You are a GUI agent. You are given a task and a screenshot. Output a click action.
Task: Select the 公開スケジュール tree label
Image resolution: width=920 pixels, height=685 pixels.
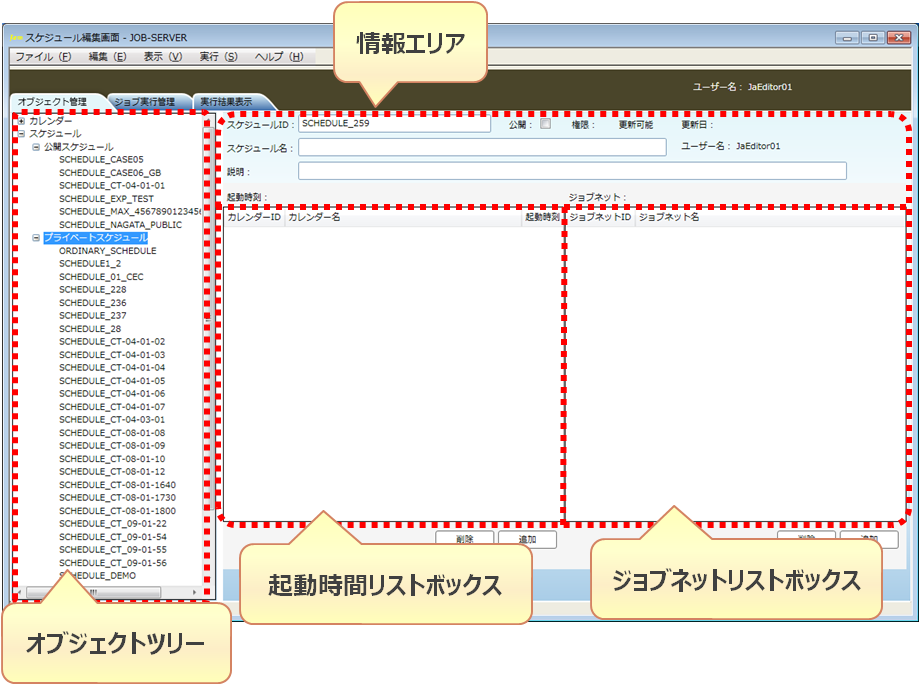tap(79, 147)
